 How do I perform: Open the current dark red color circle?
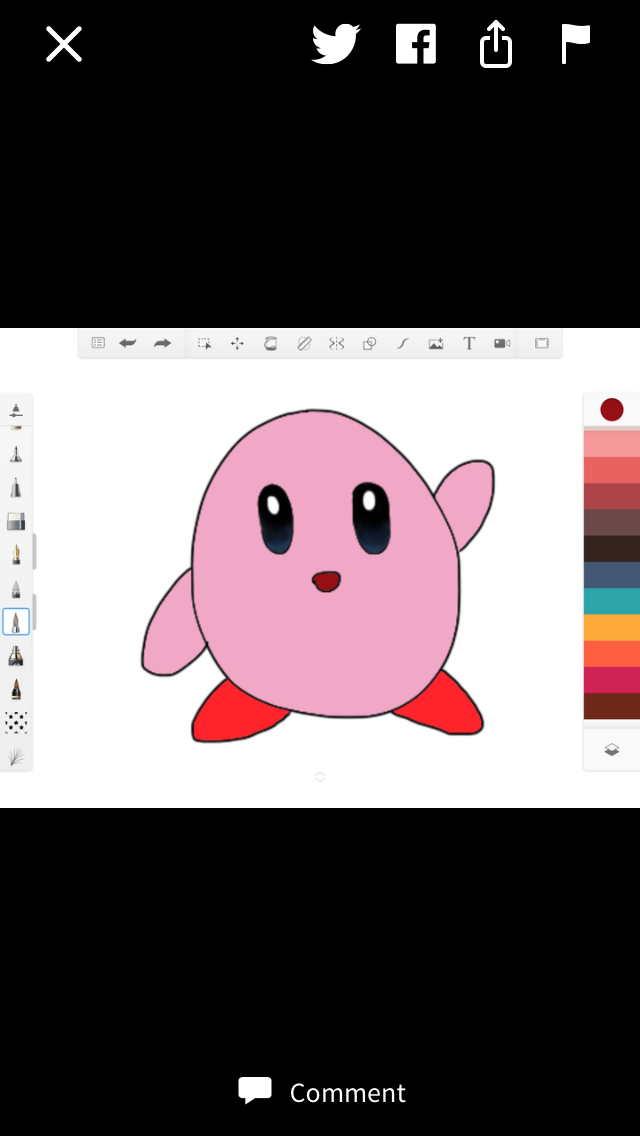click(612, 410)
